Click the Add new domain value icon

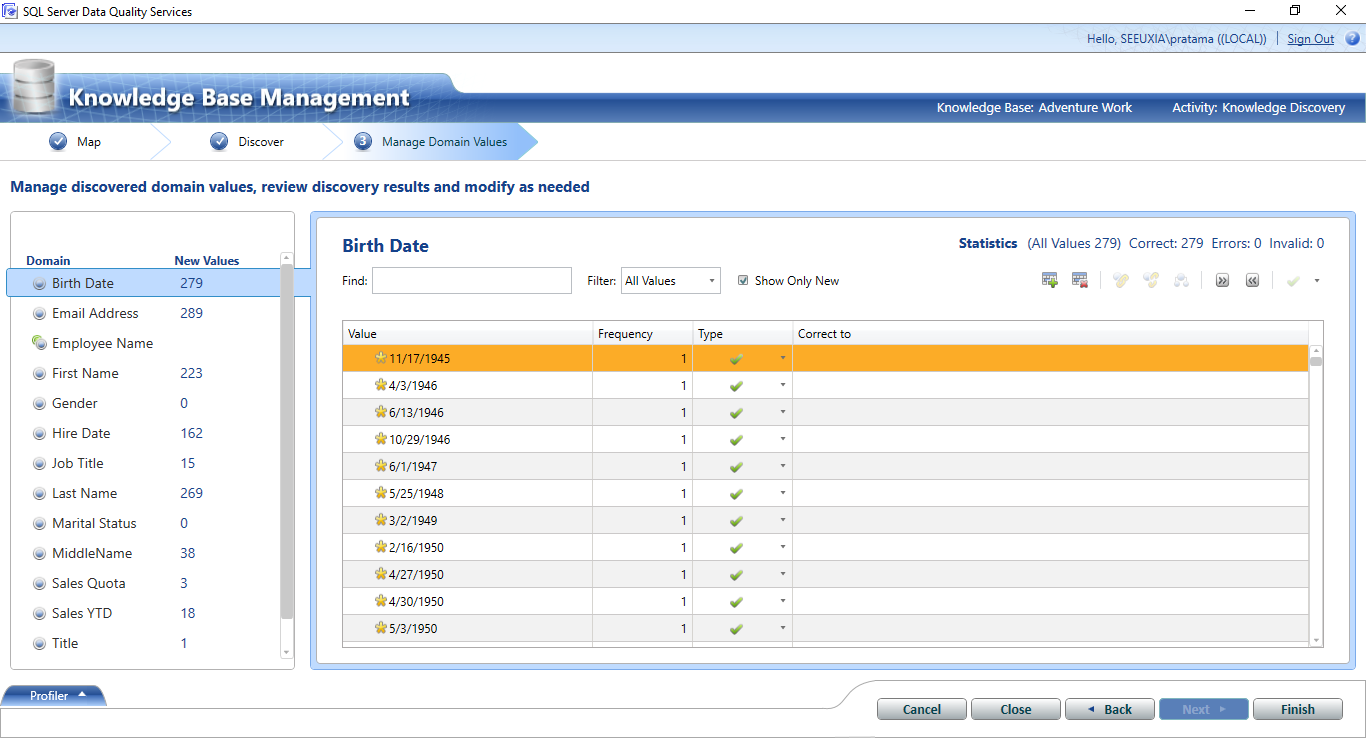(x=1050, y=281)
